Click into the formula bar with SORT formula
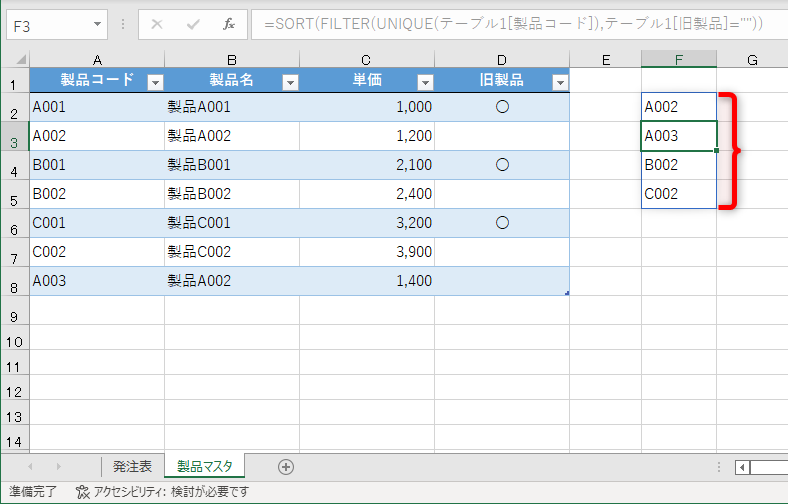Image resolution: width=788 pixels, height=504 pixels. [x=518, y=24]
